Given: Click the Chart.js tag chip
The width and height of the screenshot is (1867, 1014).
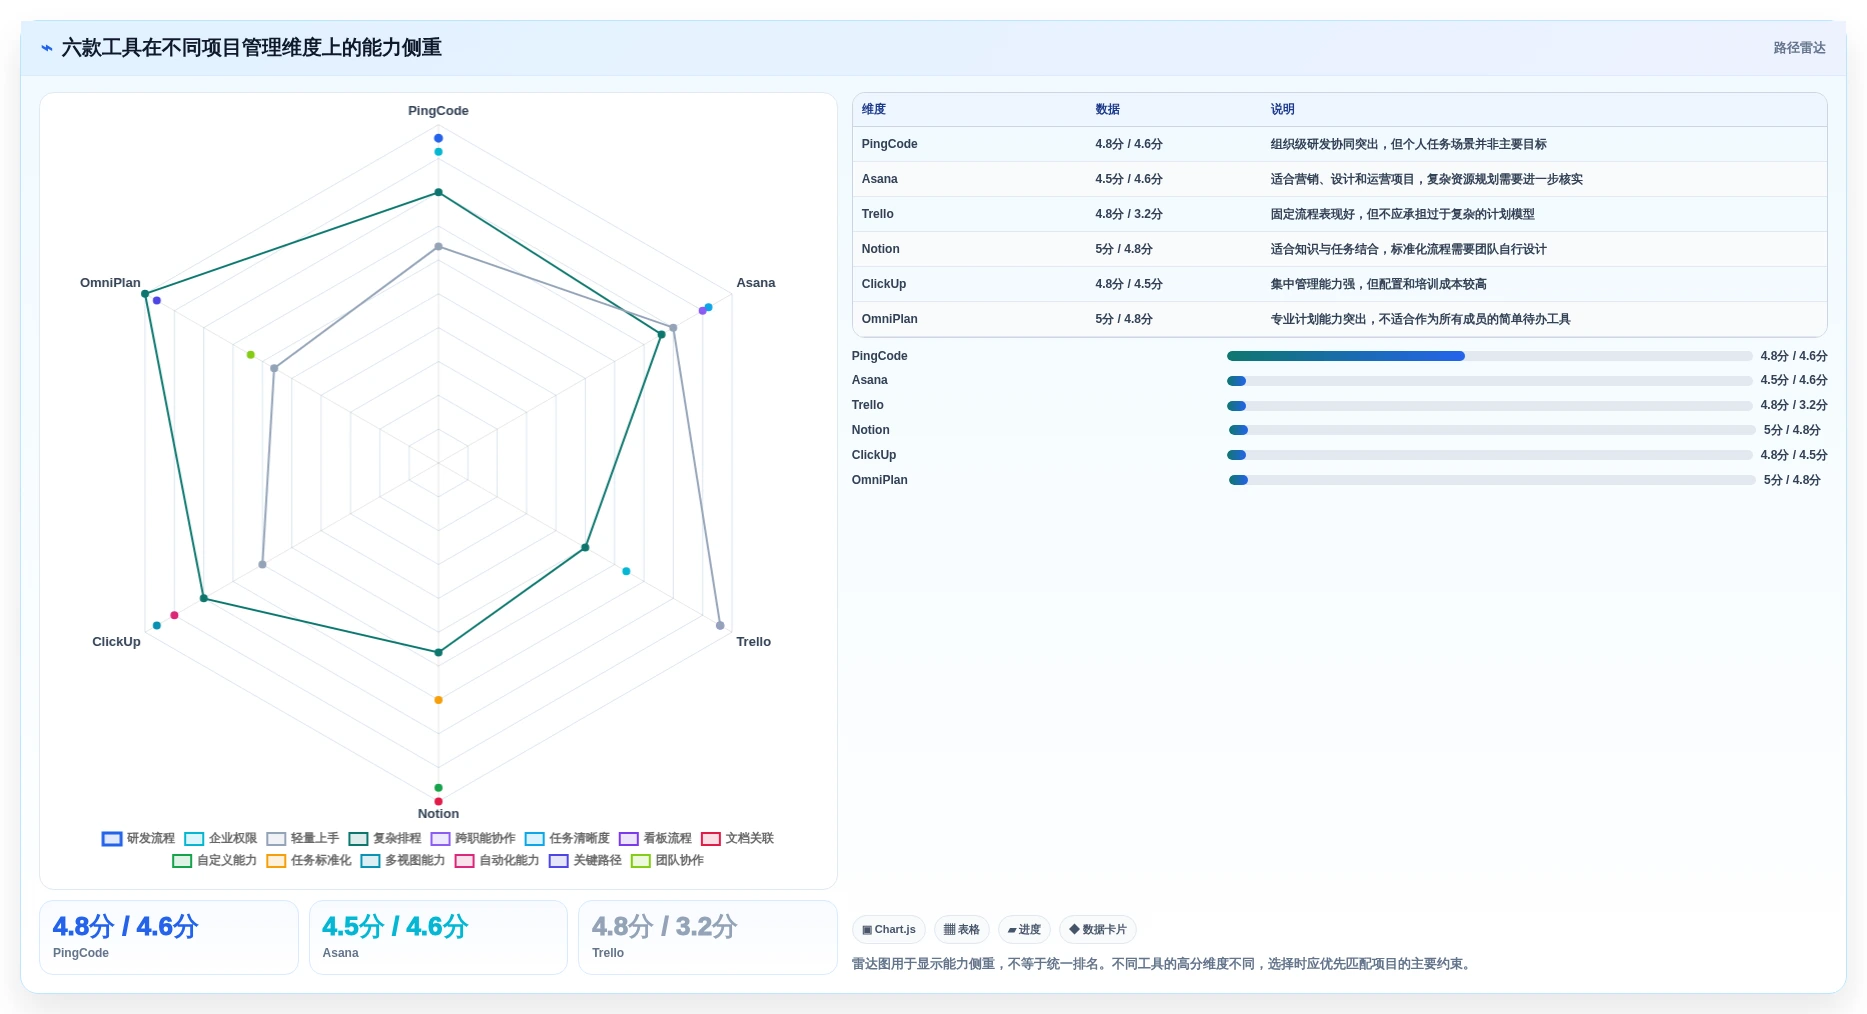Looking at the screenshot, I should [888, 929].
